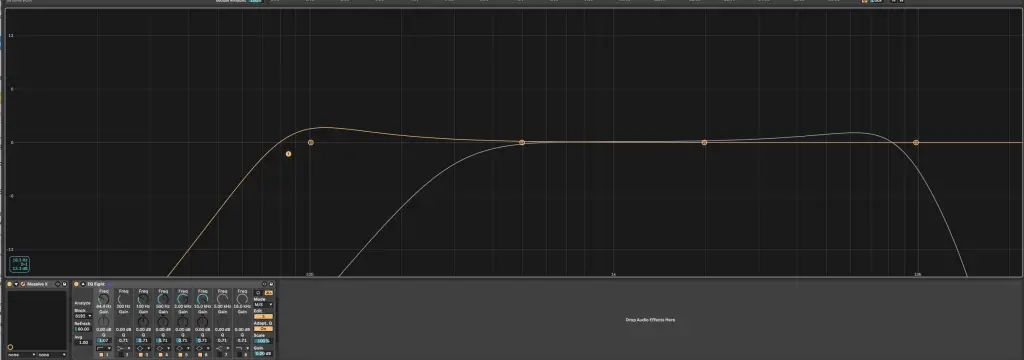Open the Massive X plug-in window wrench icon
The height and width of the screenshot is (360, 1024).
click(23, 284)
